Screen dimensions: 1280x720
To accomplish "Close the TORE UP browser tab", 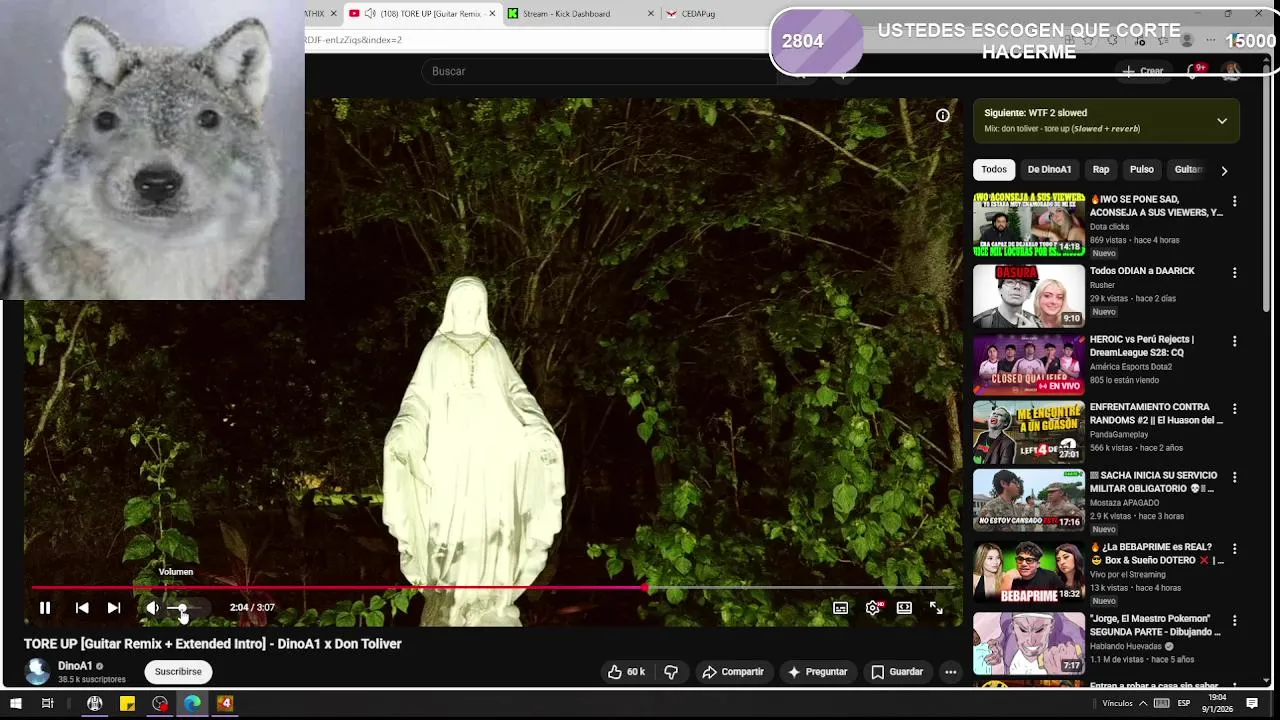I will tap(492, 14).
